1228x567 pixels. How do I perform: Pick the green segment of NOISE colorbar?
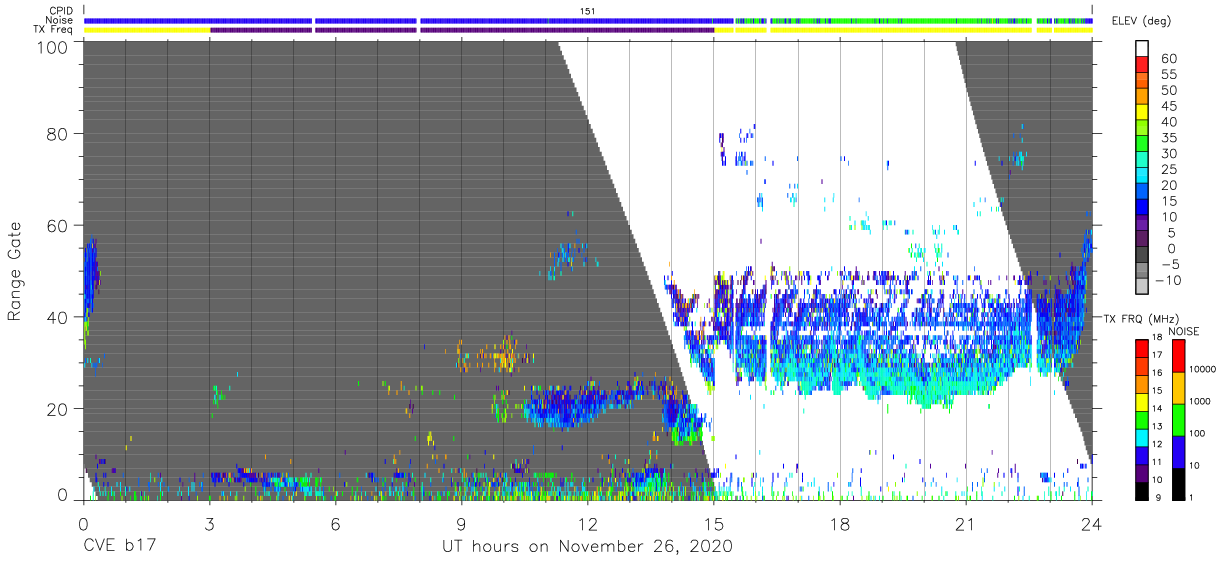(1179, 420)
